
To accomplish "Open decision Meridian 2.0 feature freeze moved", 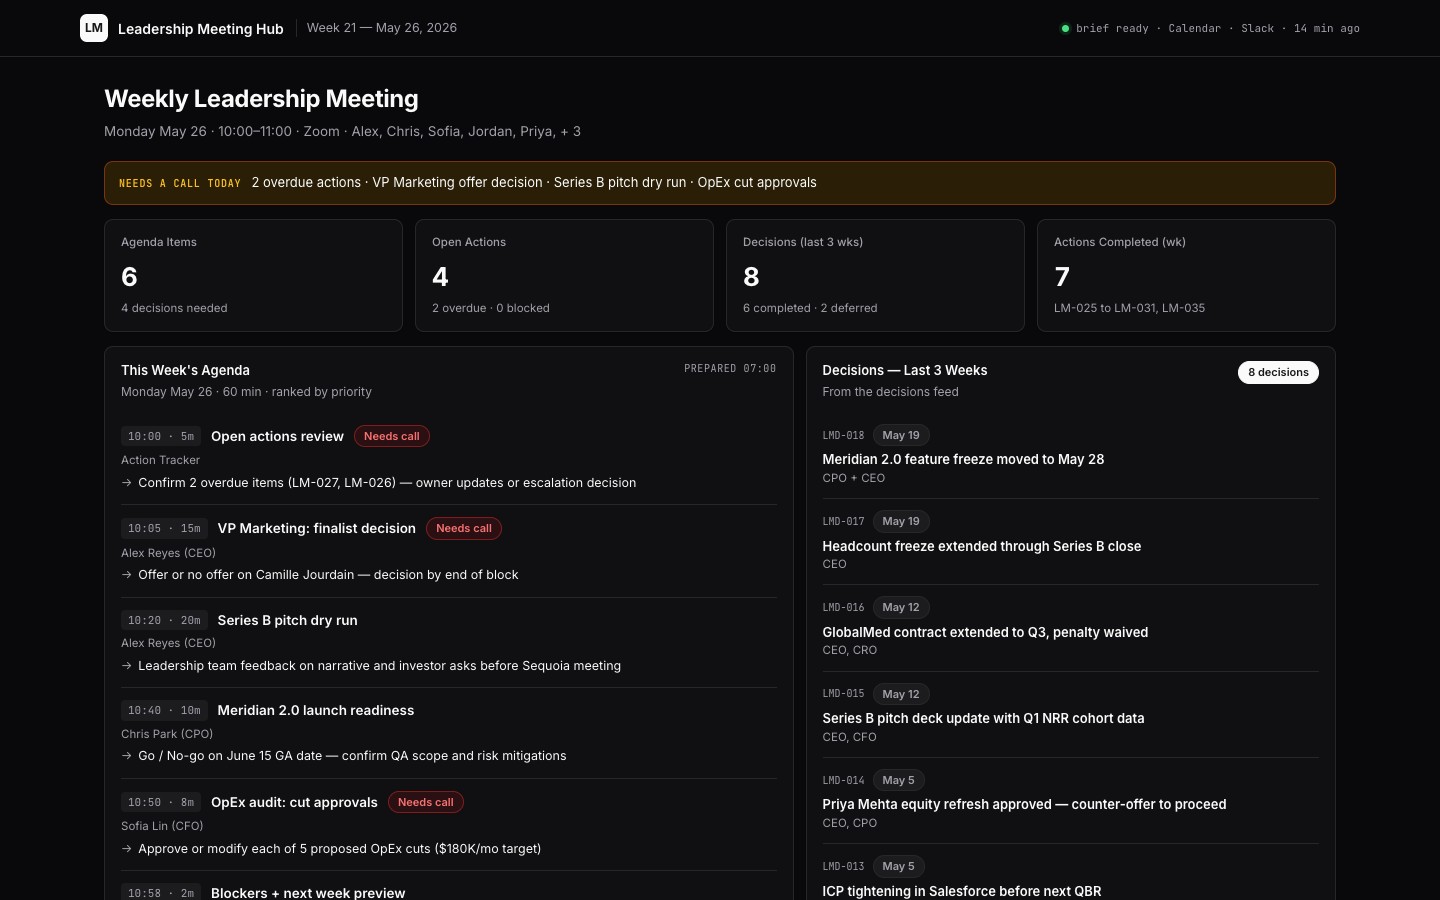I will pyautogui.click(x=963, y=459).
